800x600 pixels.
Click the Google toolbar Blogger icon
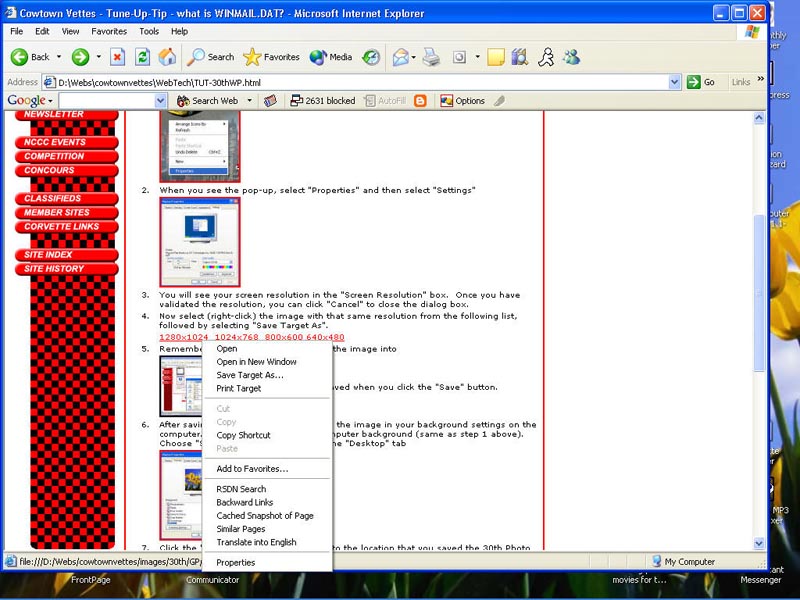click(x=420, y=101)
